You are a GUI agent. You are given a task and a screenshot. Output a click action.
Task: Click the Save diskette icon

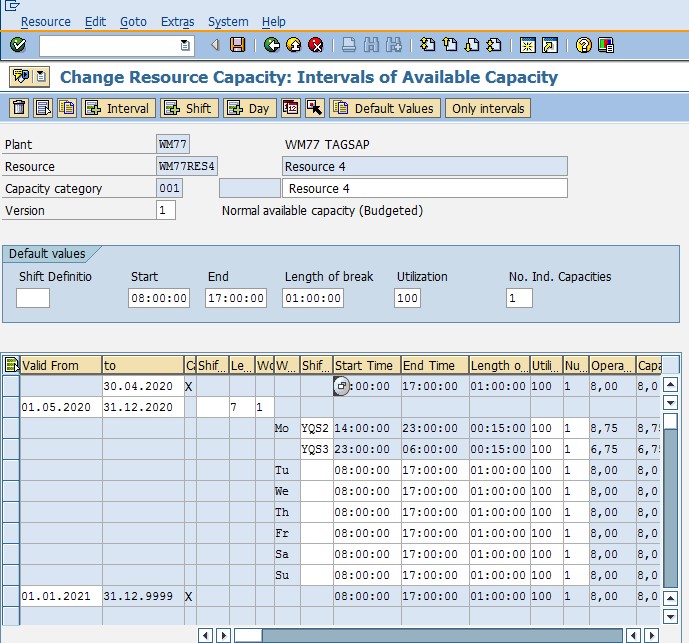[237, 45]
